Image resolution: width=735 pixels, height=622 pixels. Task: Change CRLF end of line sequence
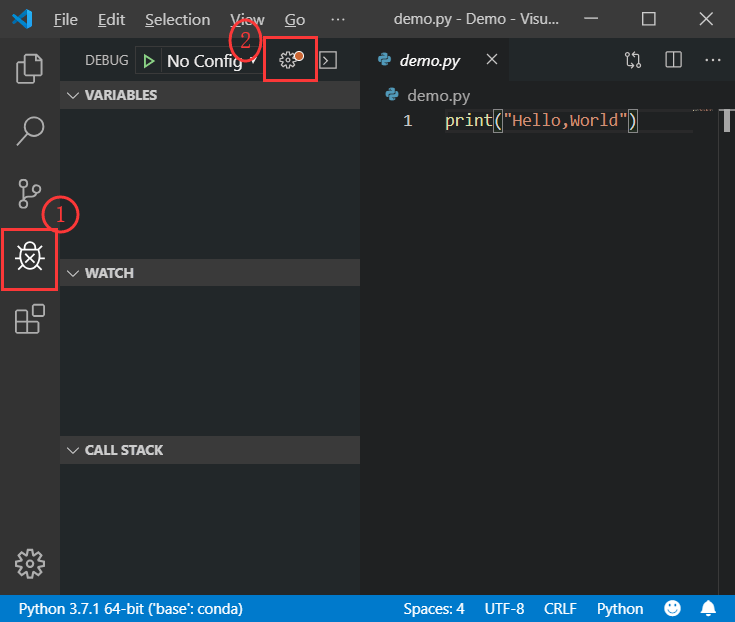tap(560, 608)
